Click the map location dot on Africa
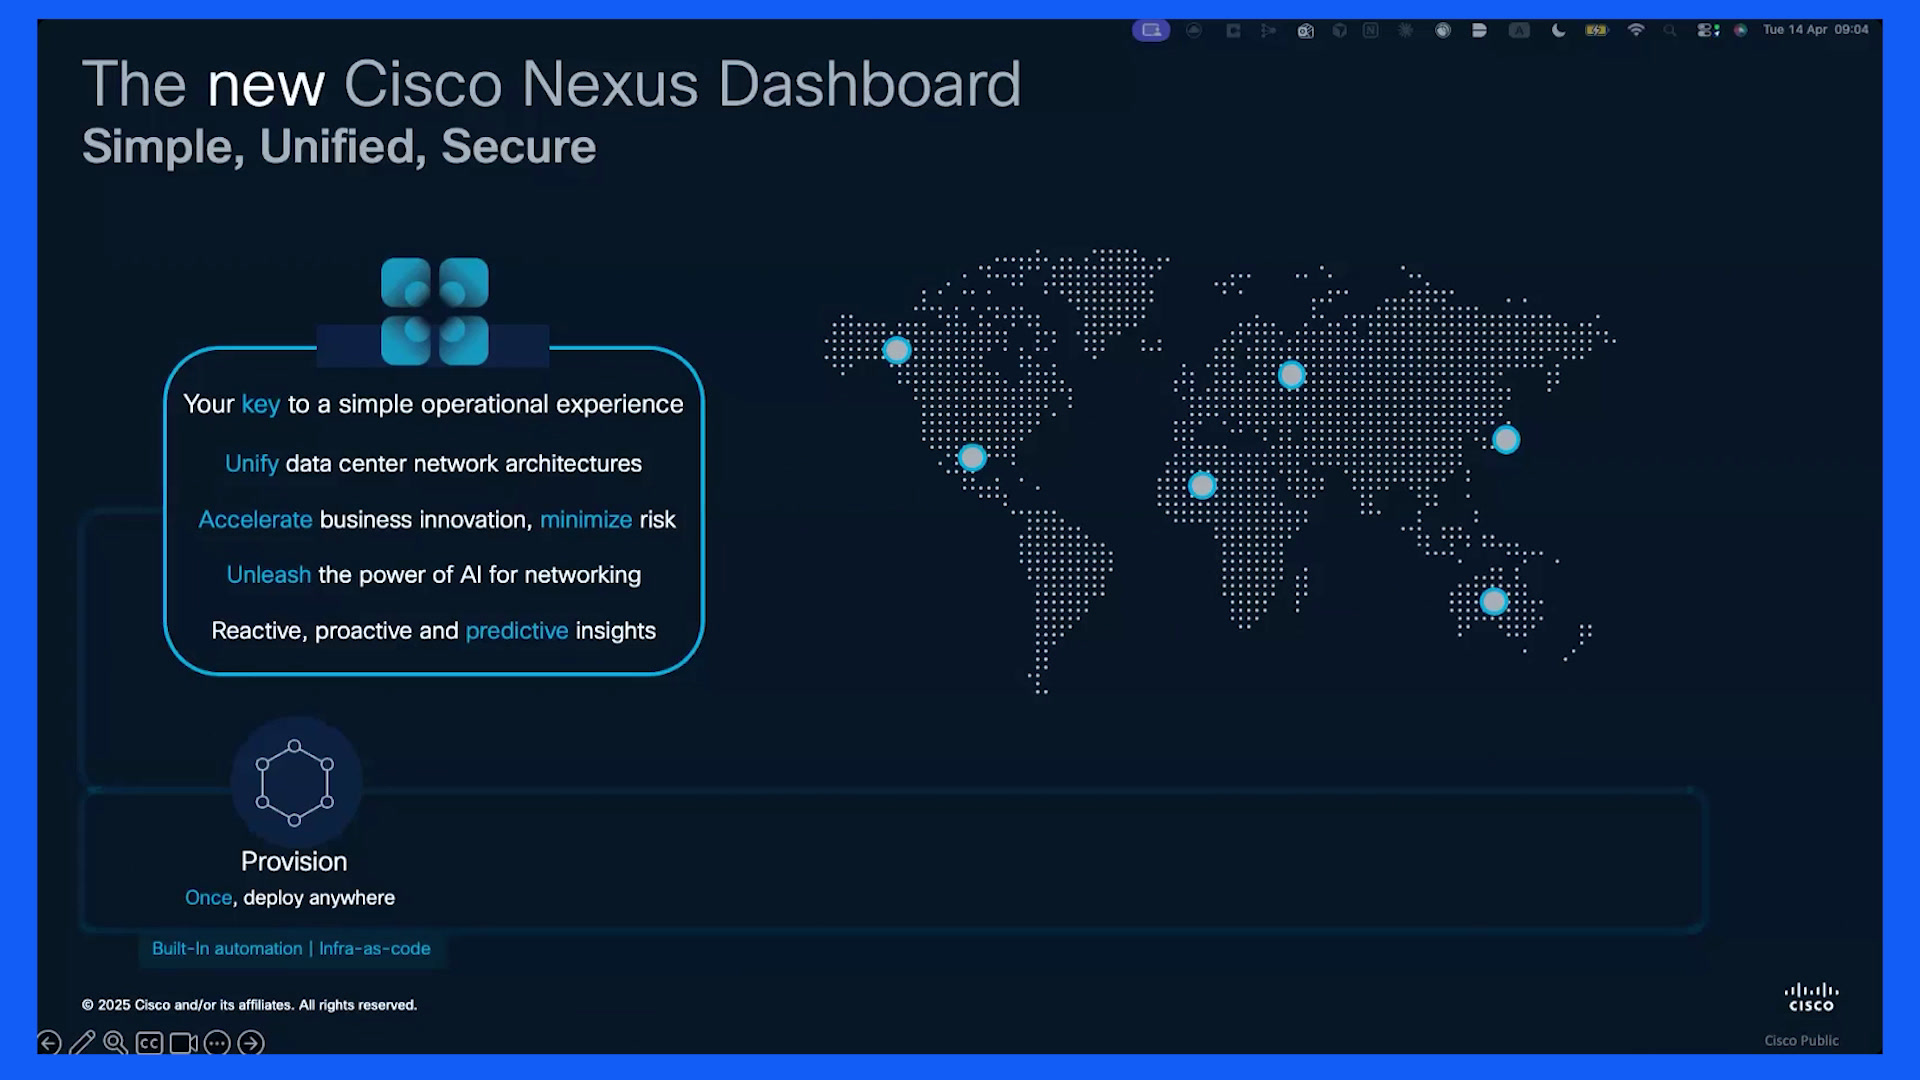 pyautogui.click(x=1202, y=486)
